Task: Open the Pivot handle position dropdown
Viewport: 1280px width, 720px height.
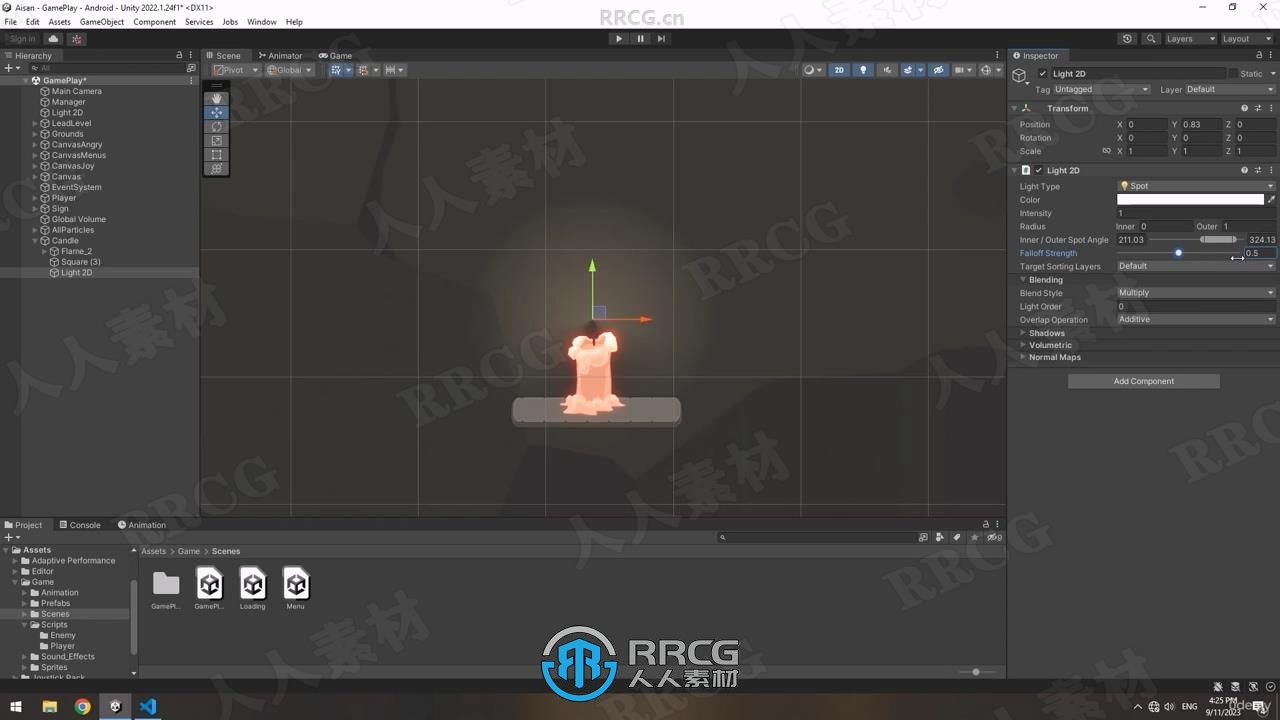Action: [237, 70]
